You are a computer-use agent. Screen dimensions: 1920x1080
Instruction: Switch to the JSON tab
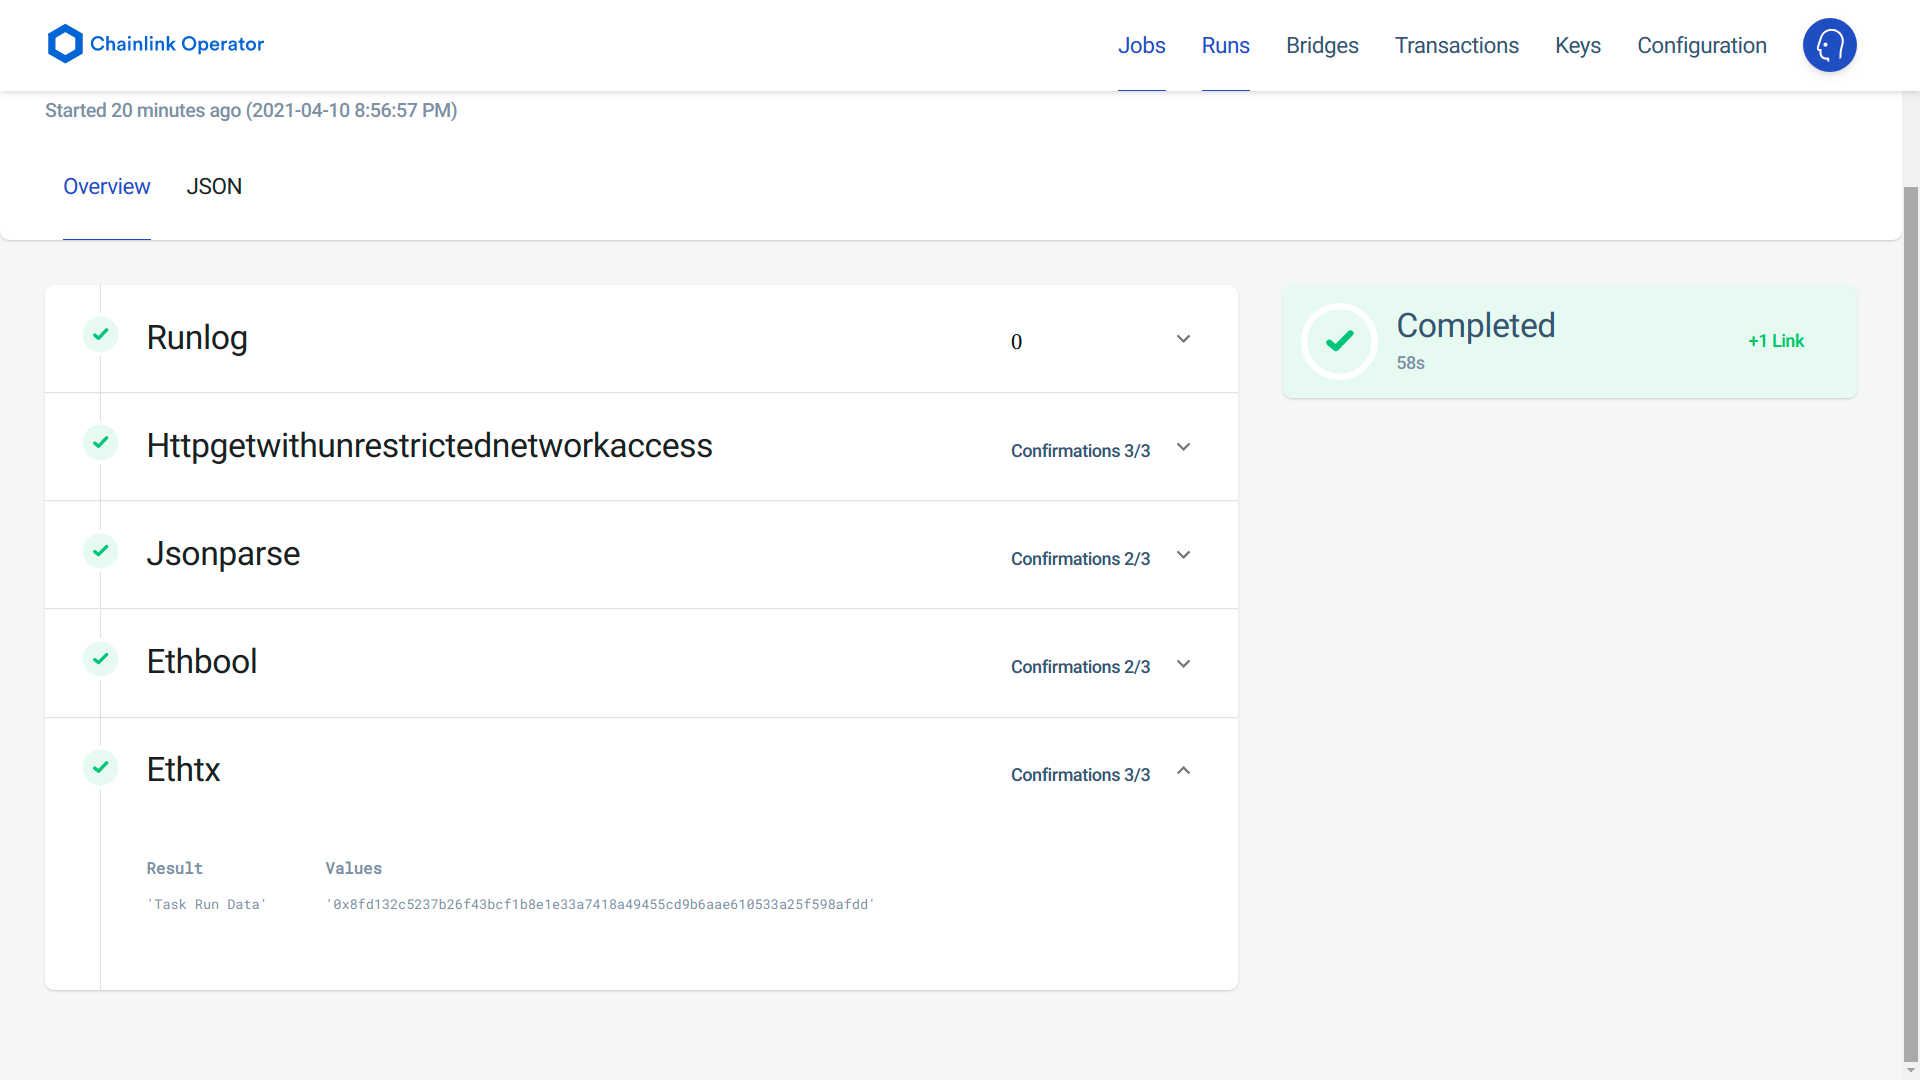214,187
